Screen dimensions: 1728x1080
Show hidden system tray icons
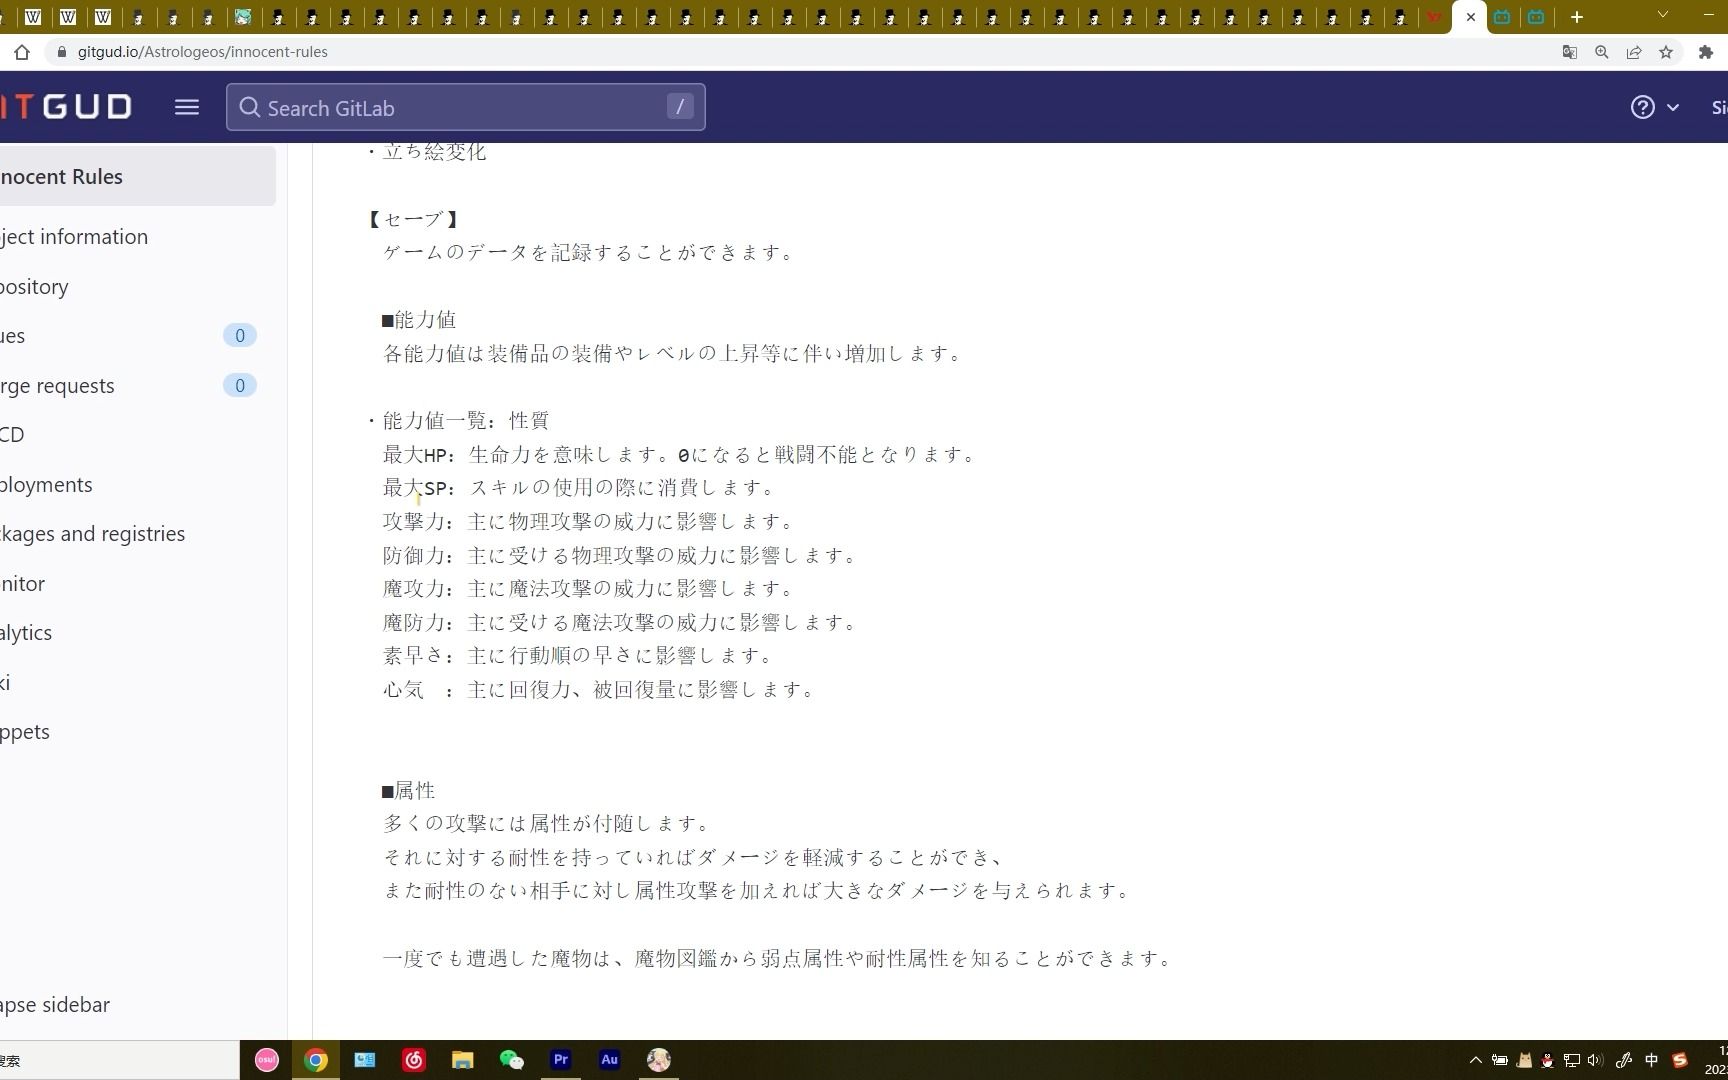pyautogui.click(x=1476, y=1060)
